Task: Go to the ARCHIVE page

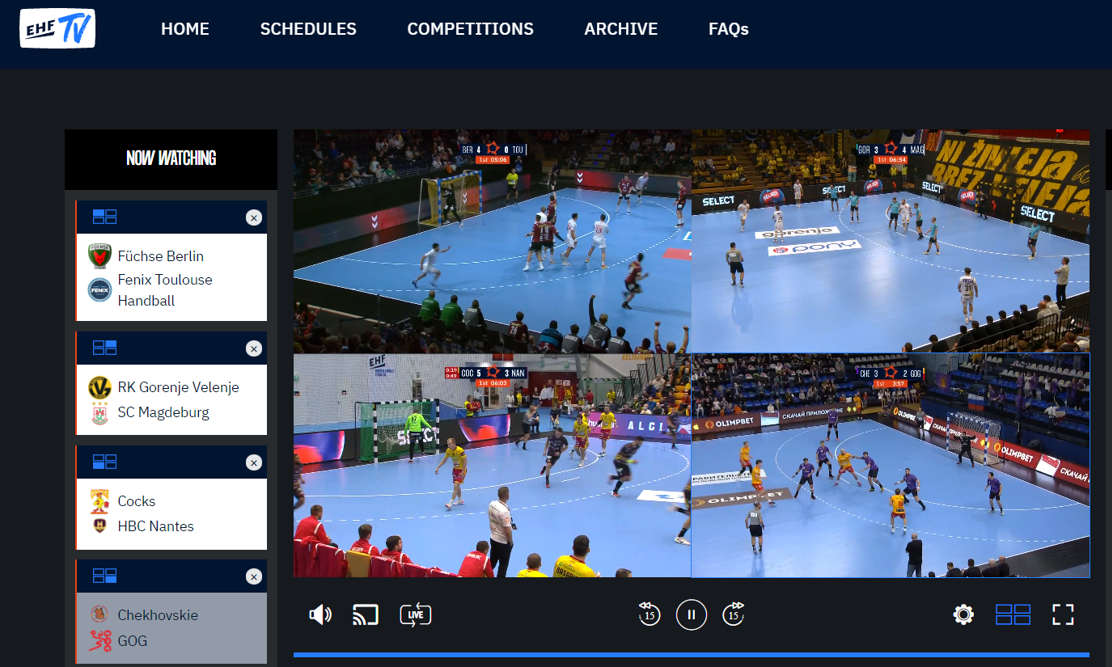Action: (621, 29)
